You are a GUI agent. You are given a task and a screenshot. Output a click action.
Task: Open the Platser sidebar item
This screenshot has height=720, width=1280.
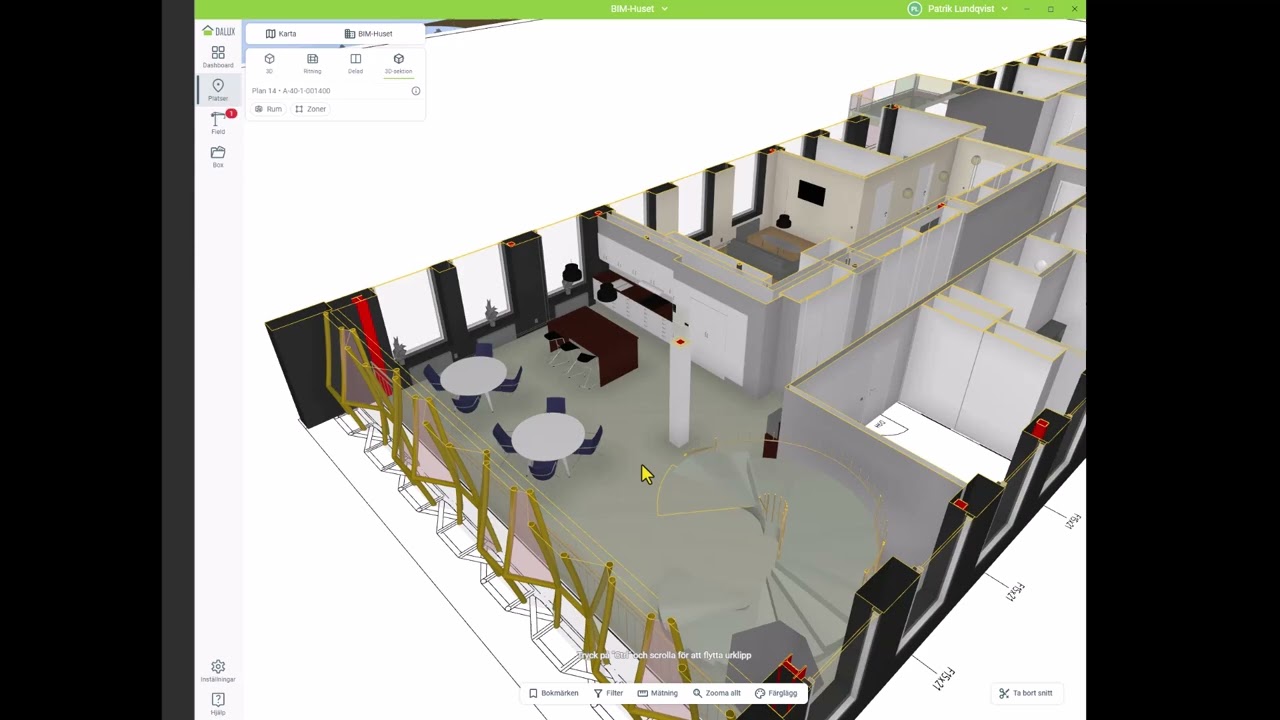pos(218,90)
